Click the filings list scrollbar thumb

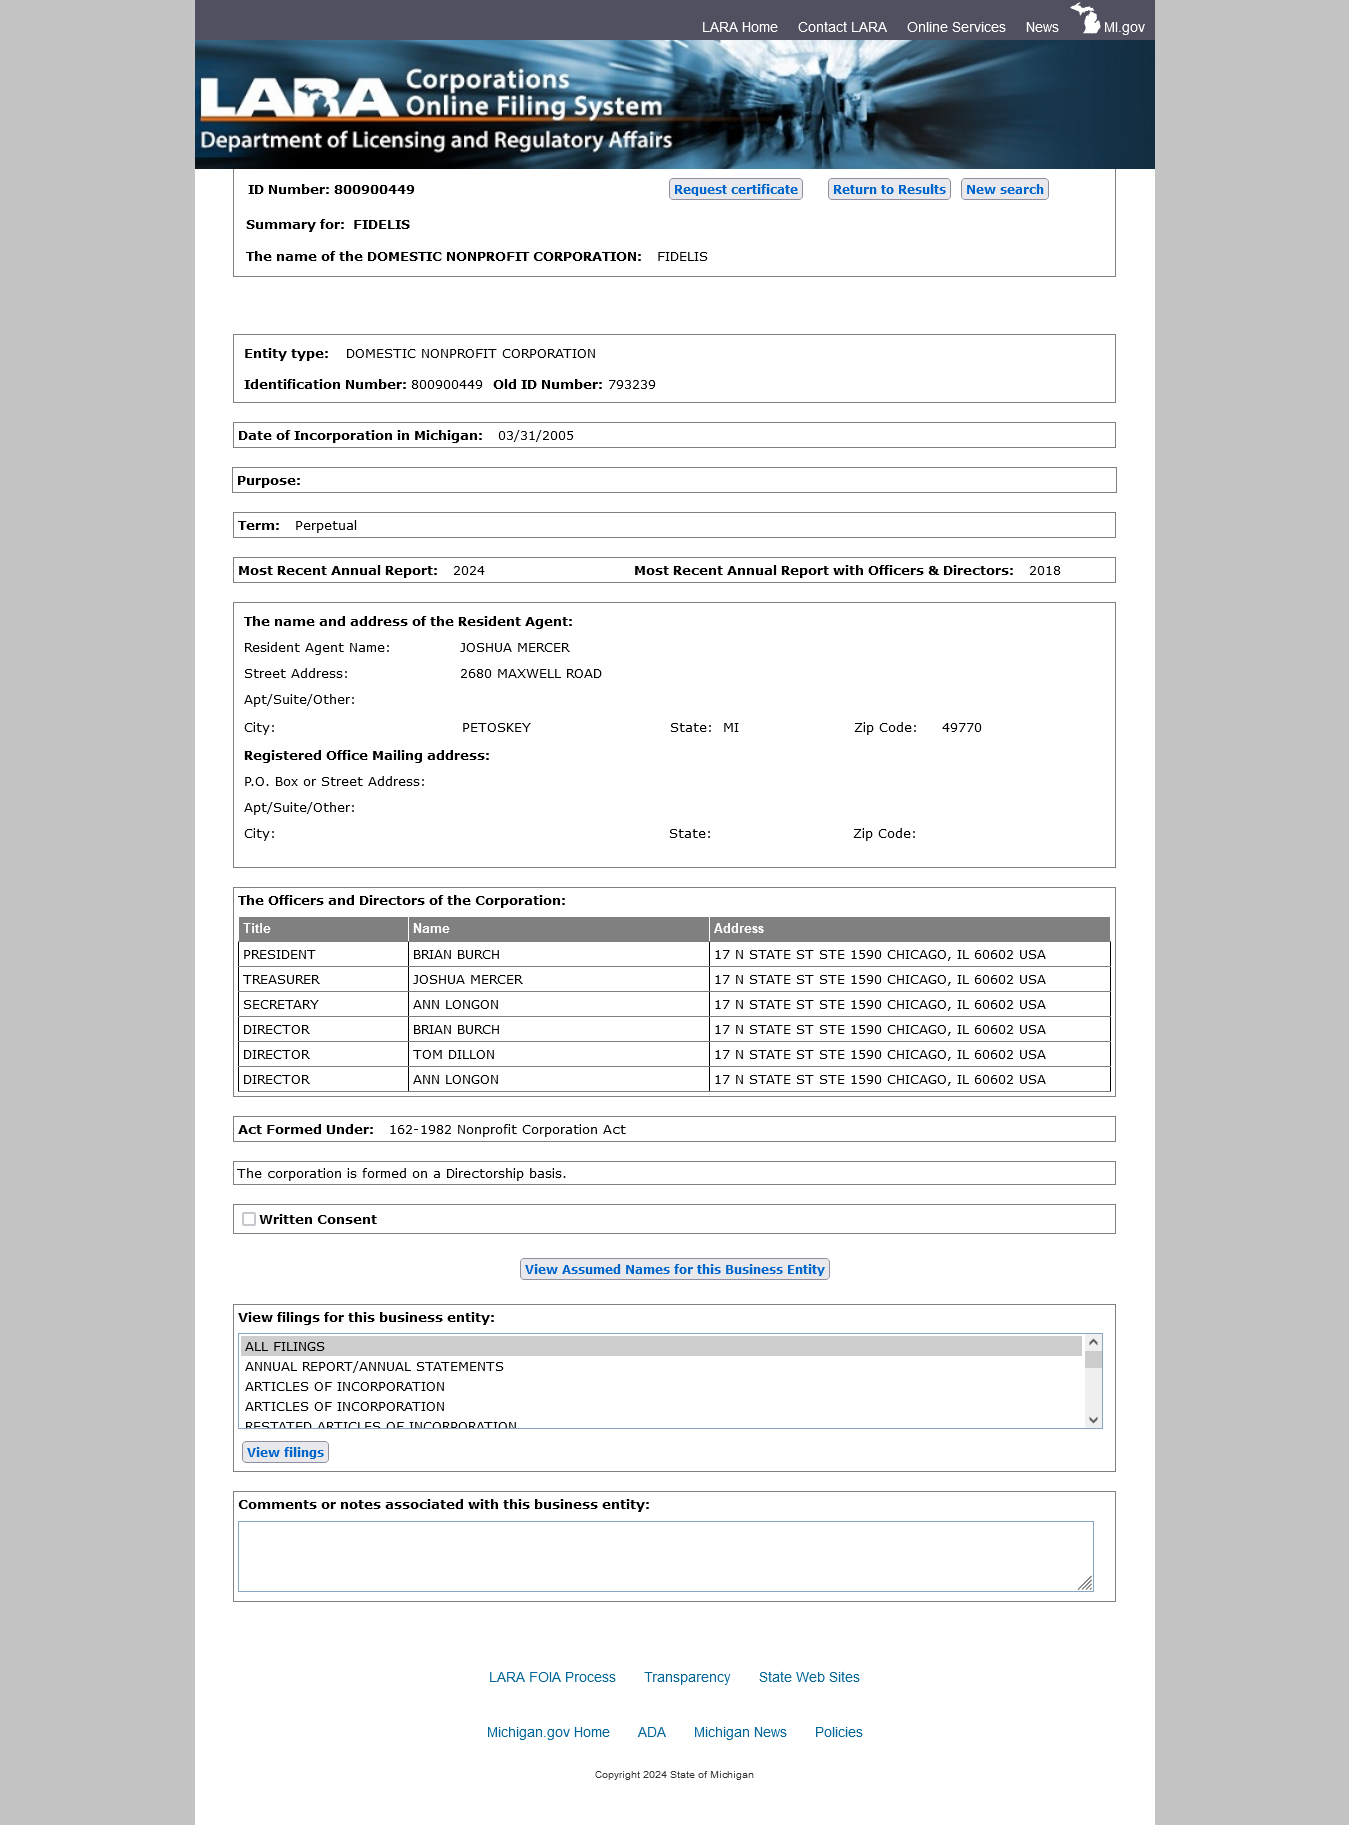click(x=1093, y=1359)
